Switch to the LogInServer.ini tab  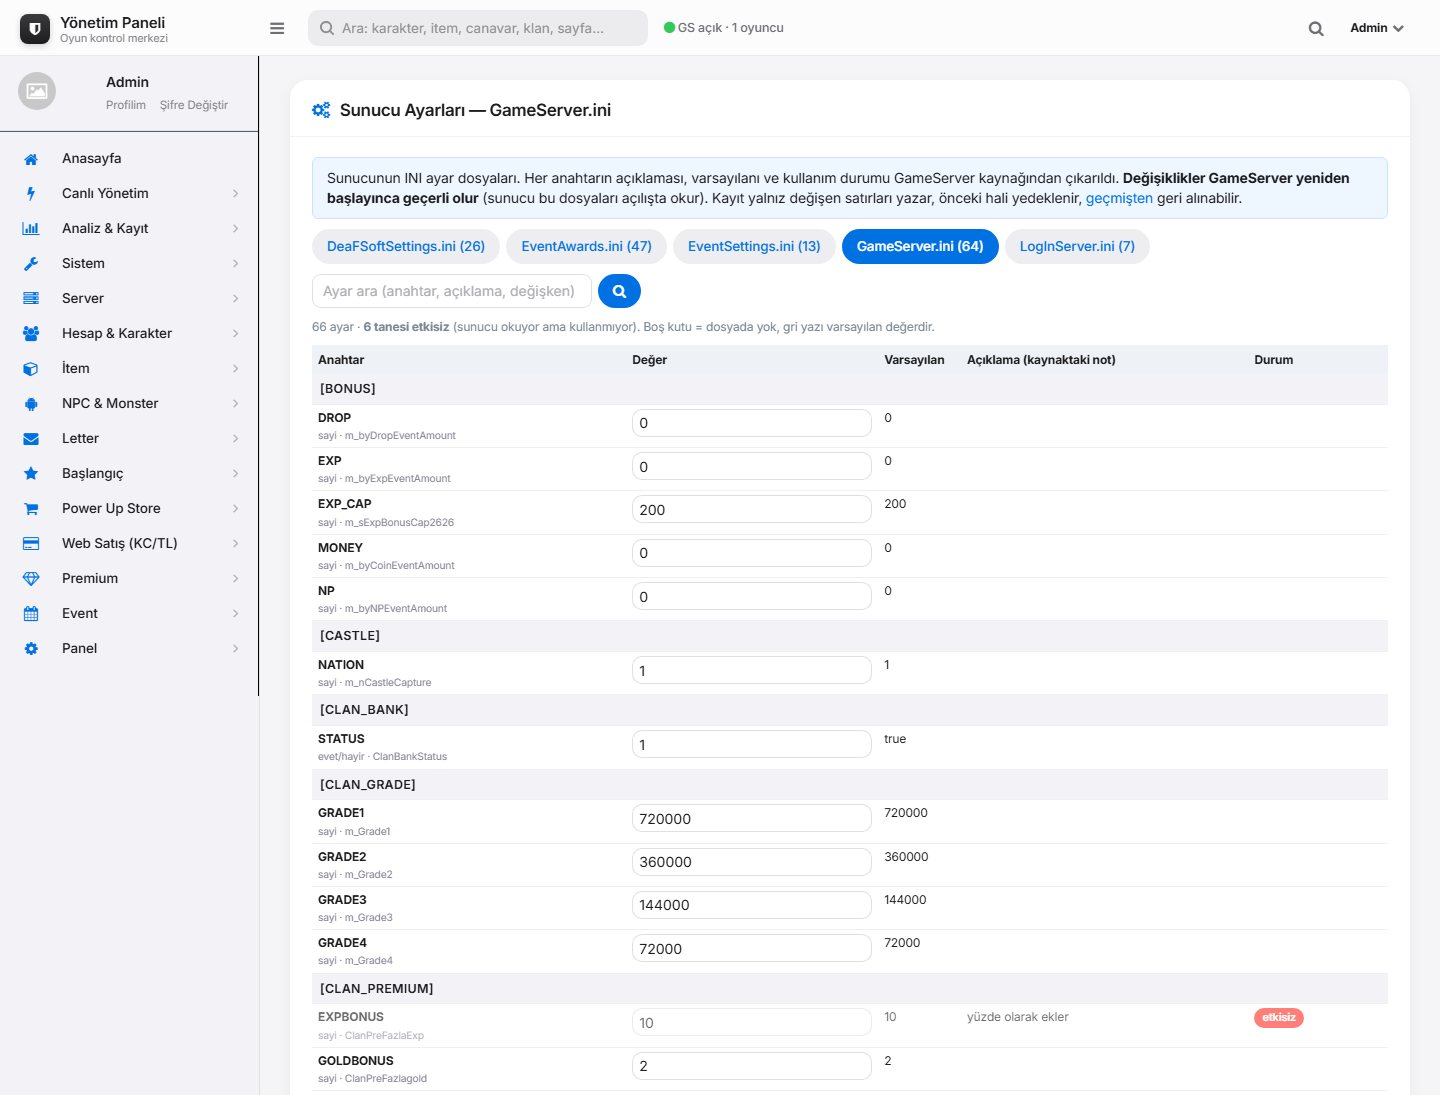[1077, 246]
